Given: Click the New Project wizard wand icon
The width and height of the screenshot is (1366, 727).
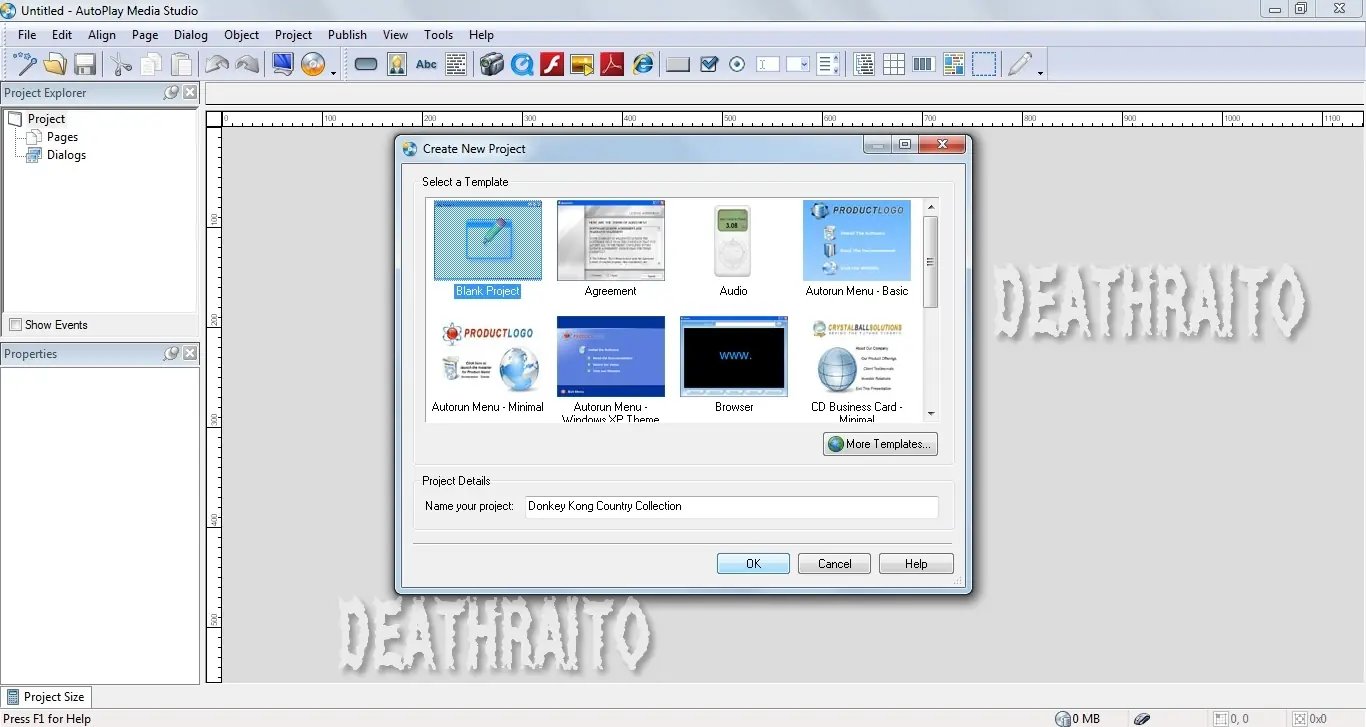Looking at the screenshot, I should click(24, 65).
